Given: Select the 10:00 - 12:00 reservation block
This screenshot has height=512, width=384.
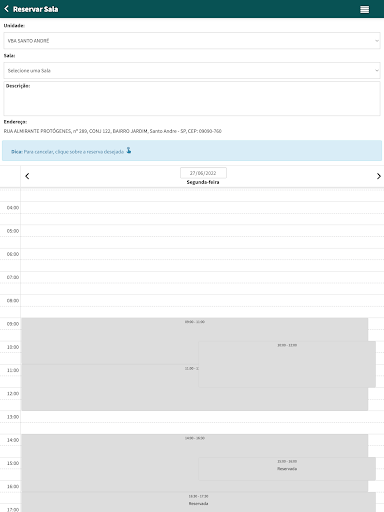Looking at the screenshot, I should pos(287,364).
